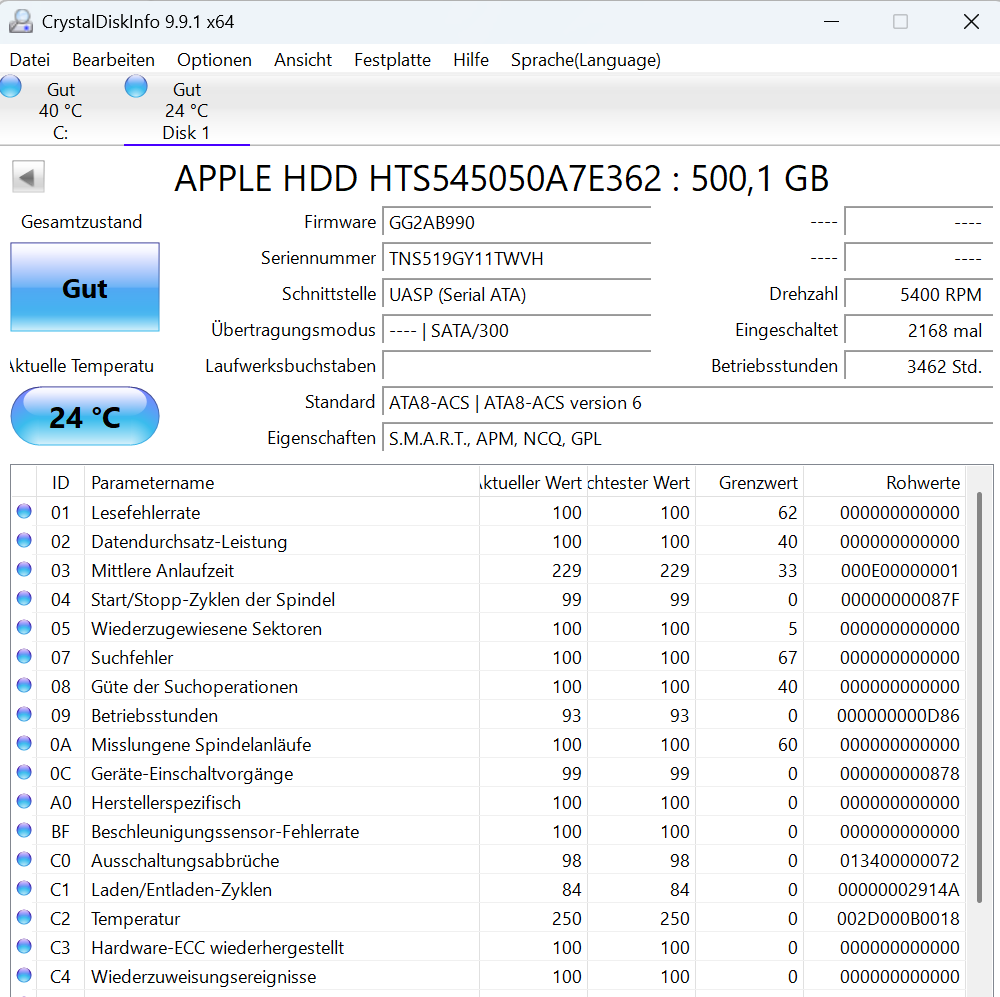Select raw value 002D000B0018
1000x997 pixels.
(899, 919)
